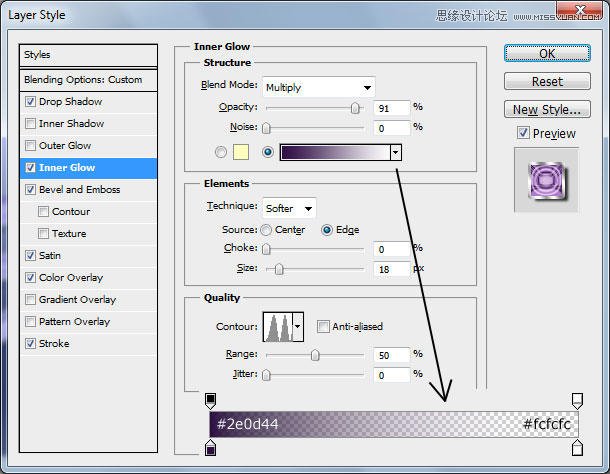
Task: Open the contour picker dropdown arrow
Action: (x=298, y=327)
